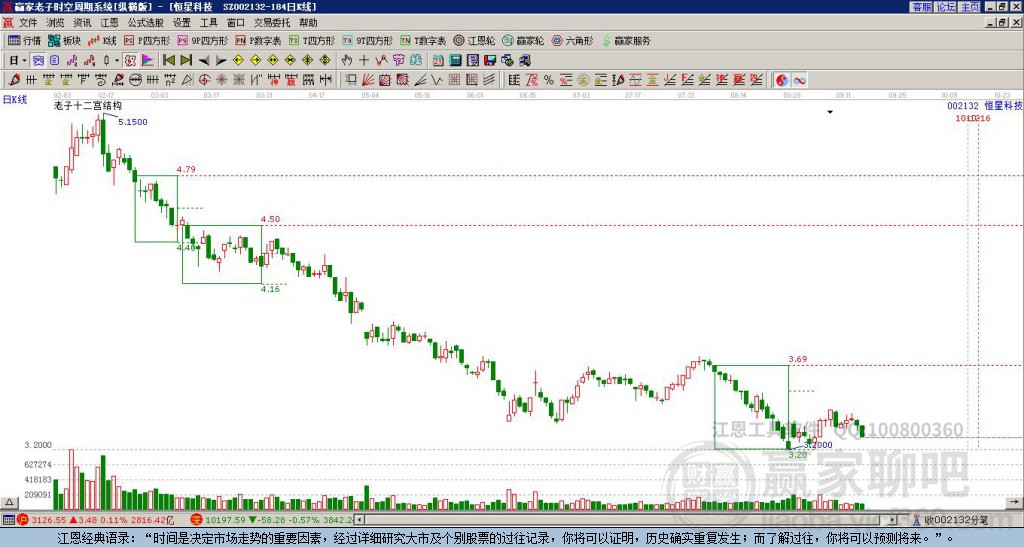Click the percent sign tool

549,80
